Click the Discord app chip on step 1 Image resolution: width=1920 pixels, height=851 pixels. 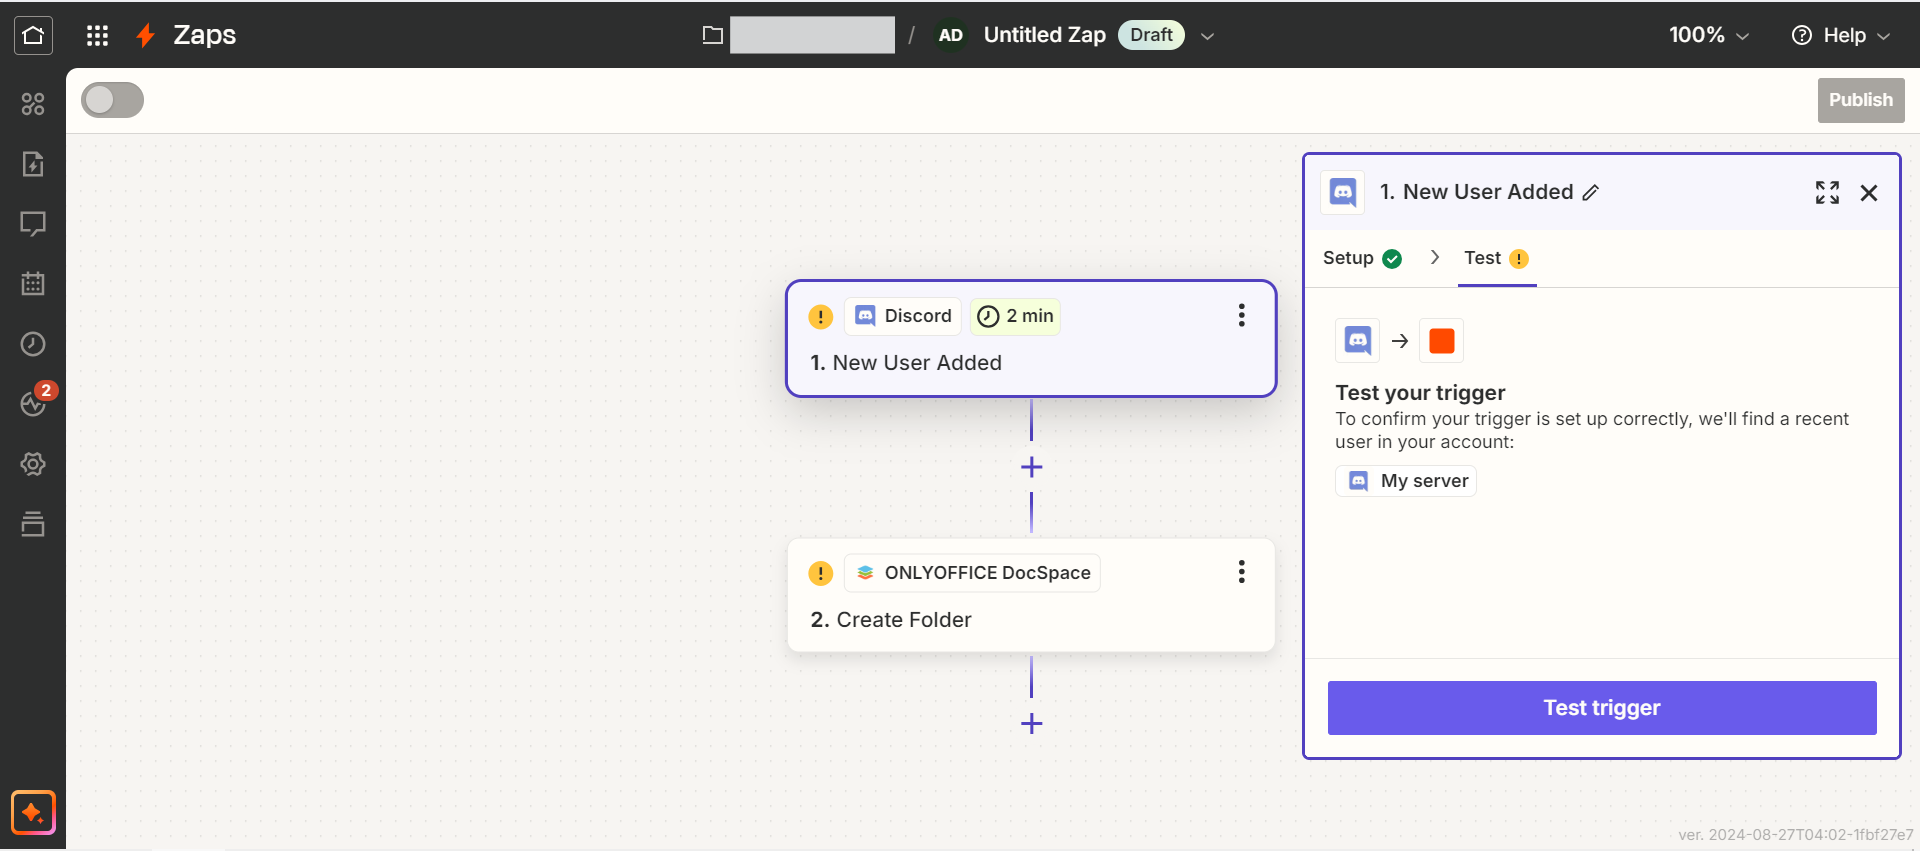click(x=903, y=316)
